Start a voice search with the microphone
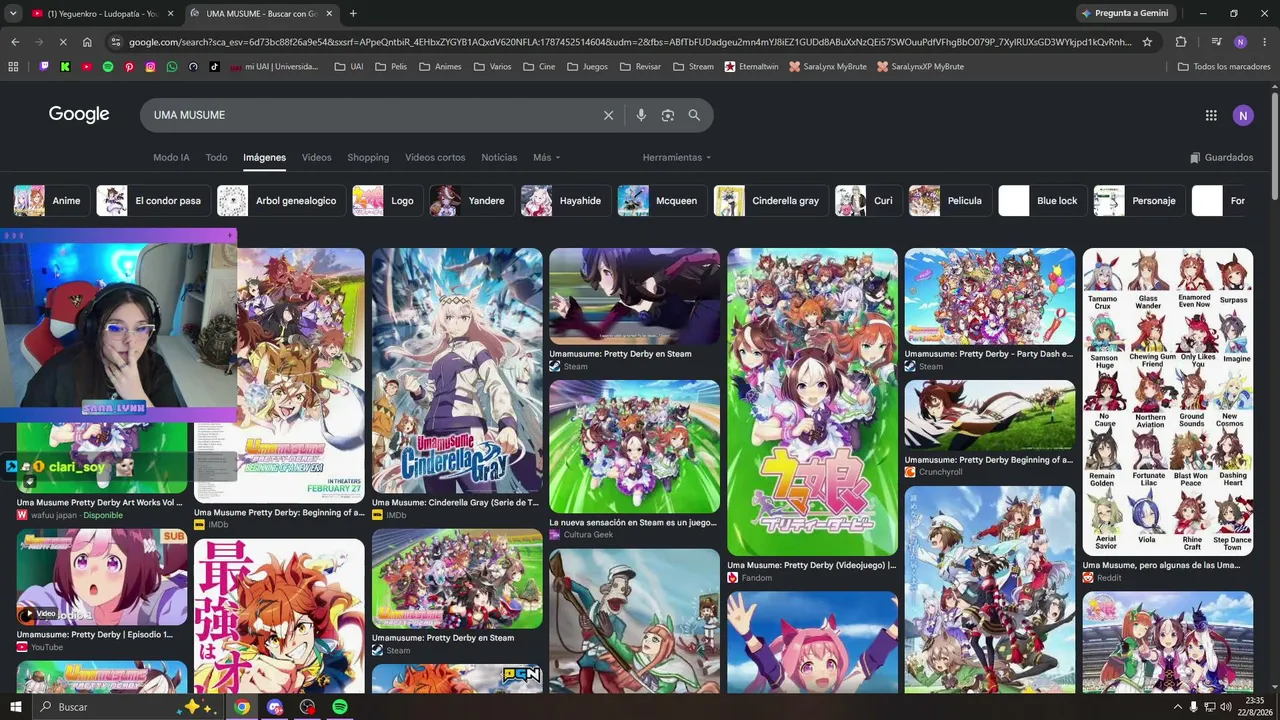This screenshot has width=1280, height=720. click(x=641, y=115)
